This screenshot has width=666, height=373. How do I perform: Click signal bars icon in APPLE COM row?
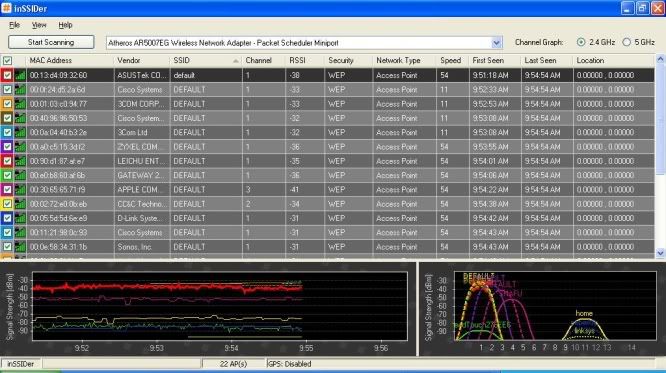20,189
